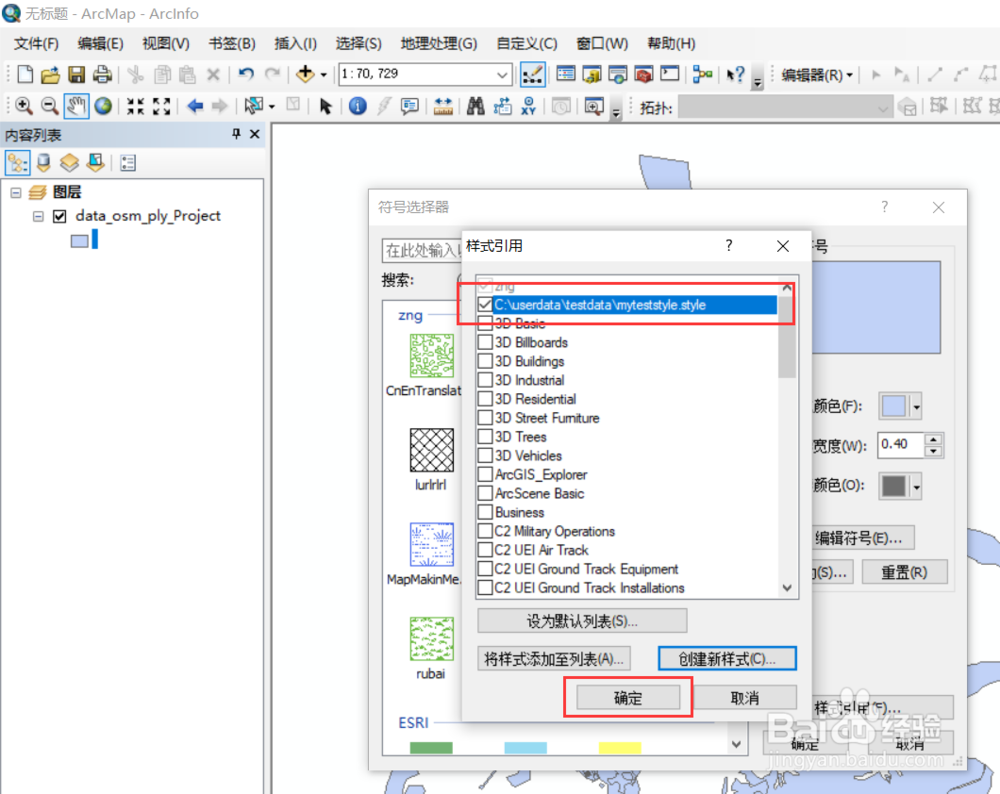The height and width of the screenshot is (794, 1000).
Task: Check the 3D Billboards style
Action: point(485,342)
